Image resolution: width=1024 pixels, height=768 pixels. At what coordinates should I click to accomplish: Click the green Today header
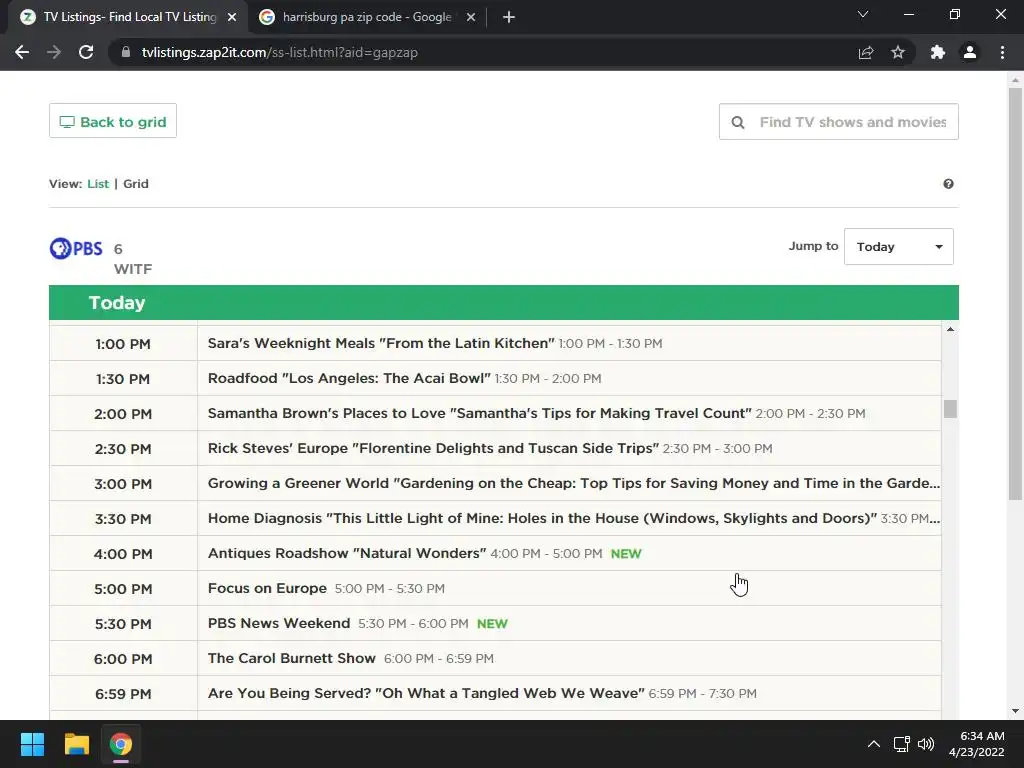click(x=504, y=302)
